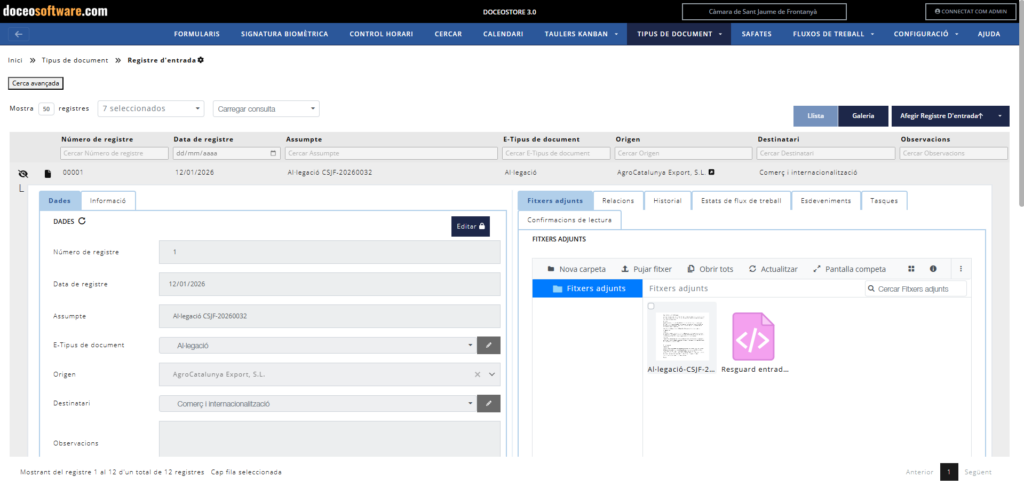
Task: Refresh the DADES section with reload icon
Action: click(82, 221)
